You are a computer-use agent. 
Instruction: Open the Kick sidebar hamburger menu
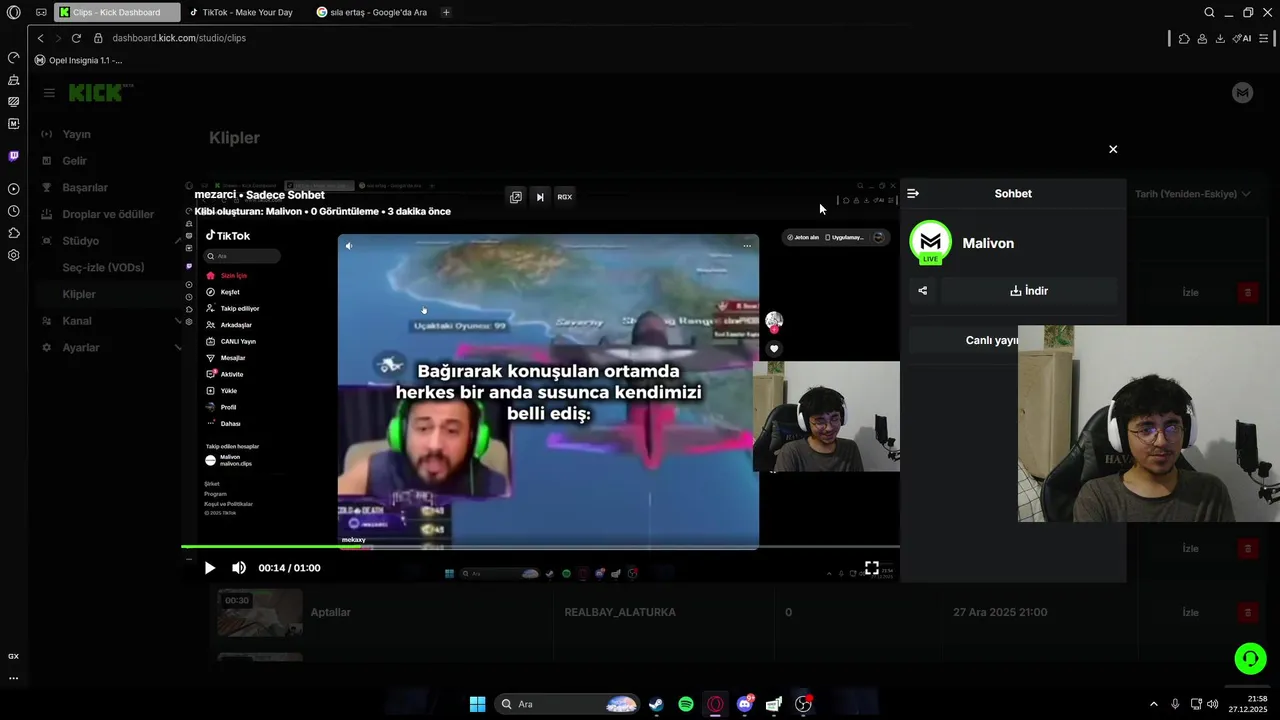pyautogui.click(x=49, y=93)
